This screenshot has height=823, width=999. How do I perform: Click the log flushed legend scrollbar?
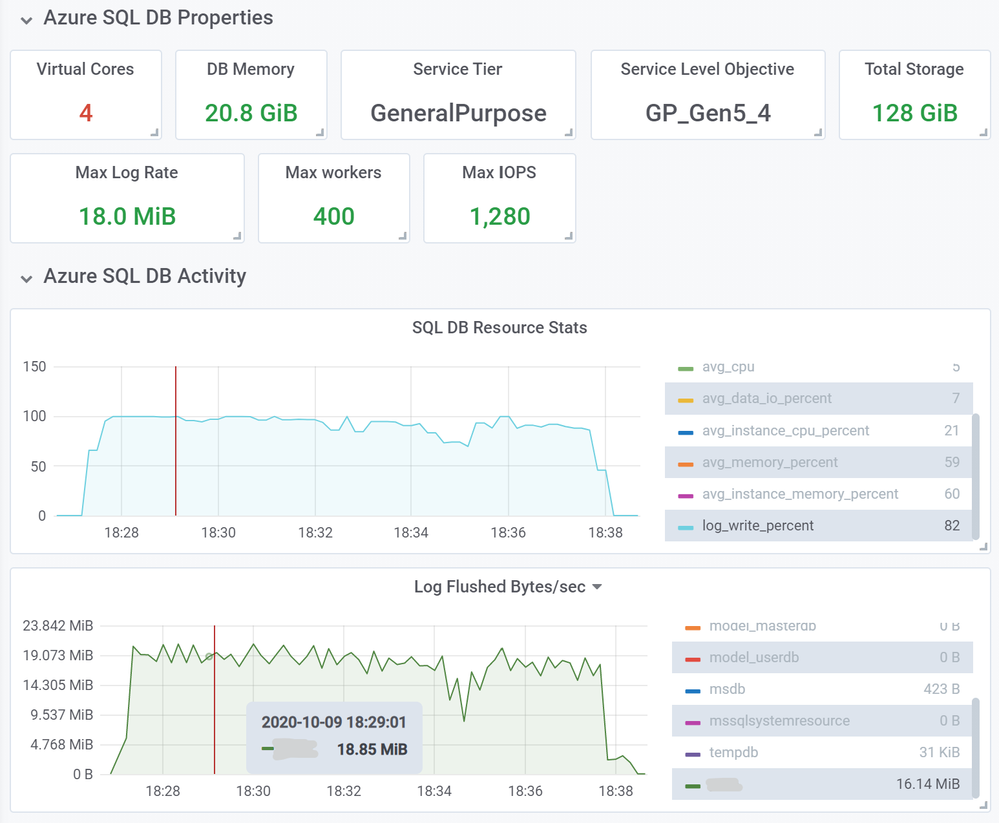[975, 748]
